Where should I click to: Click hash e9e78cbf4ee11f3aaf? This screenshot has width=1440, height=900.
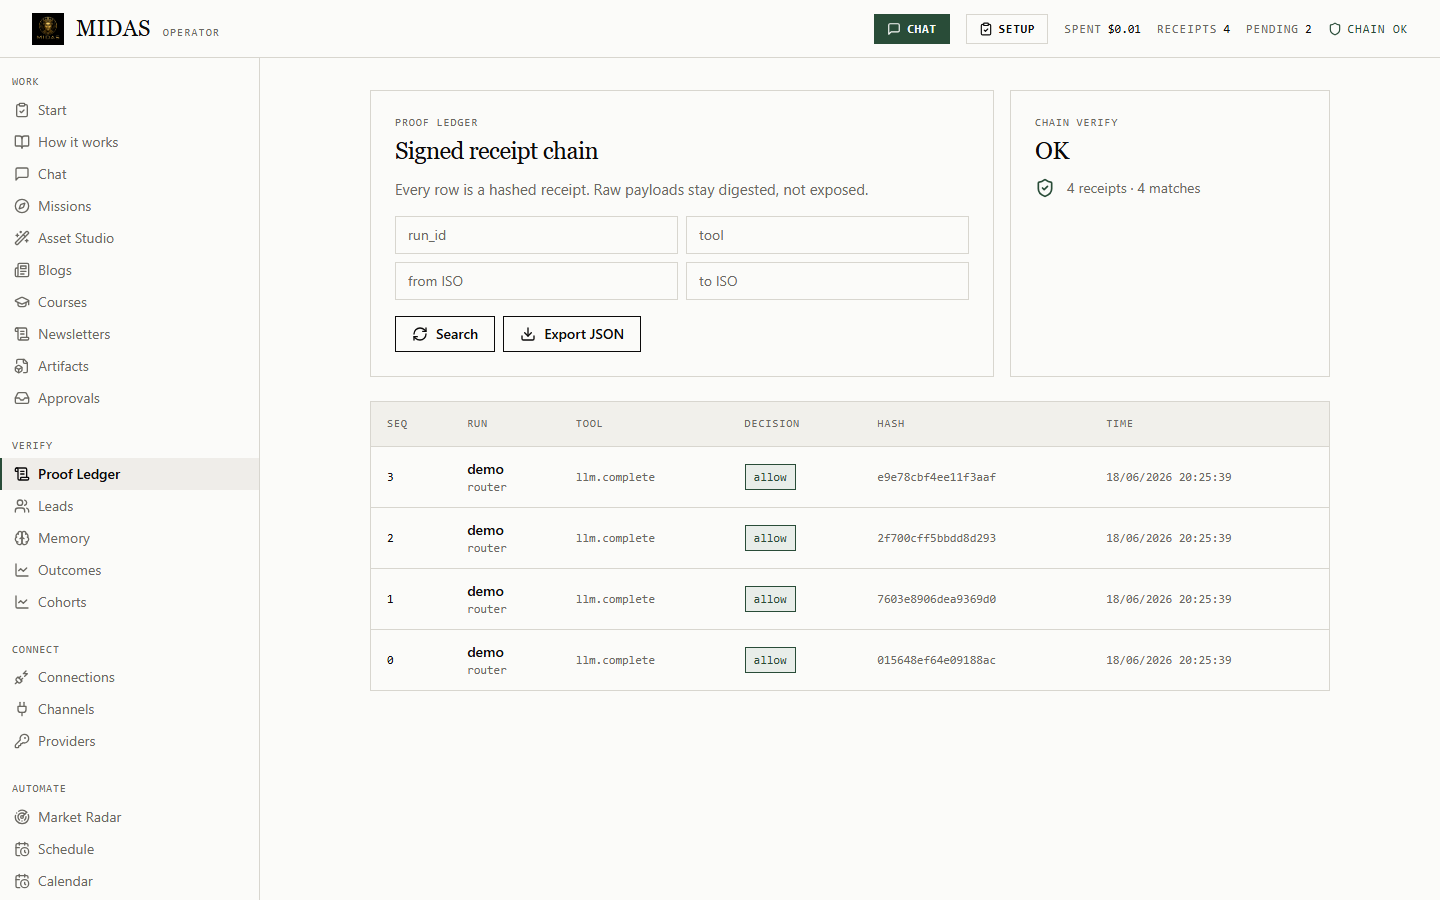937,477
